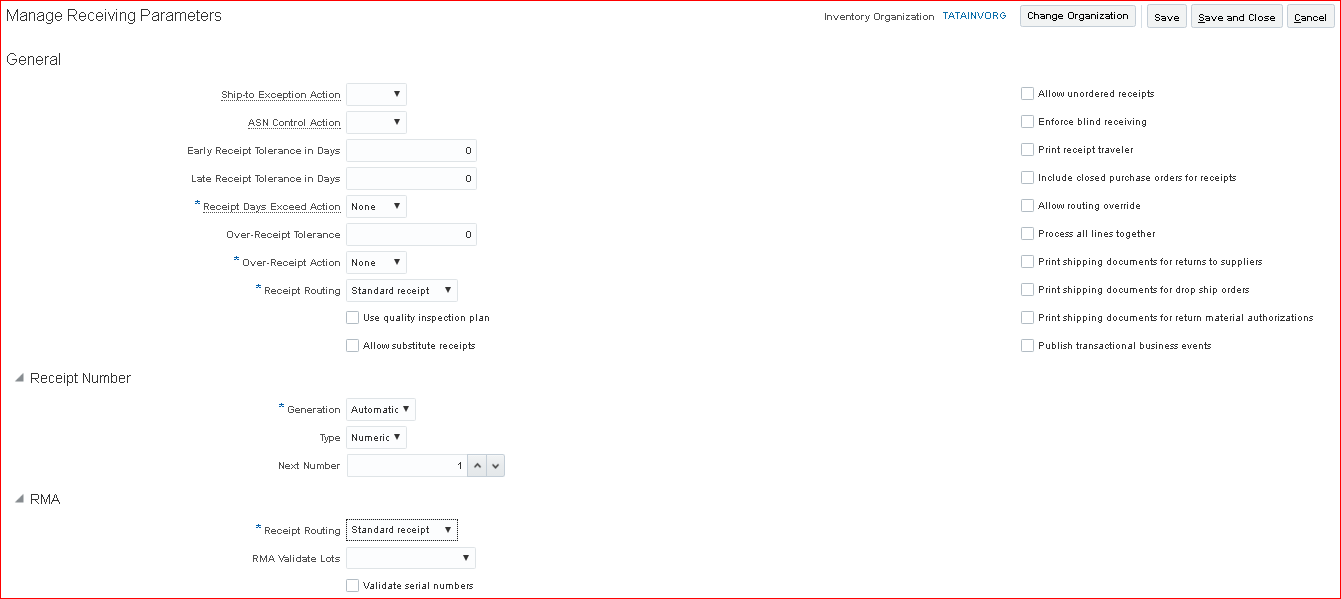Expand the Over-Receipt Action dropdown

[376, 263]
